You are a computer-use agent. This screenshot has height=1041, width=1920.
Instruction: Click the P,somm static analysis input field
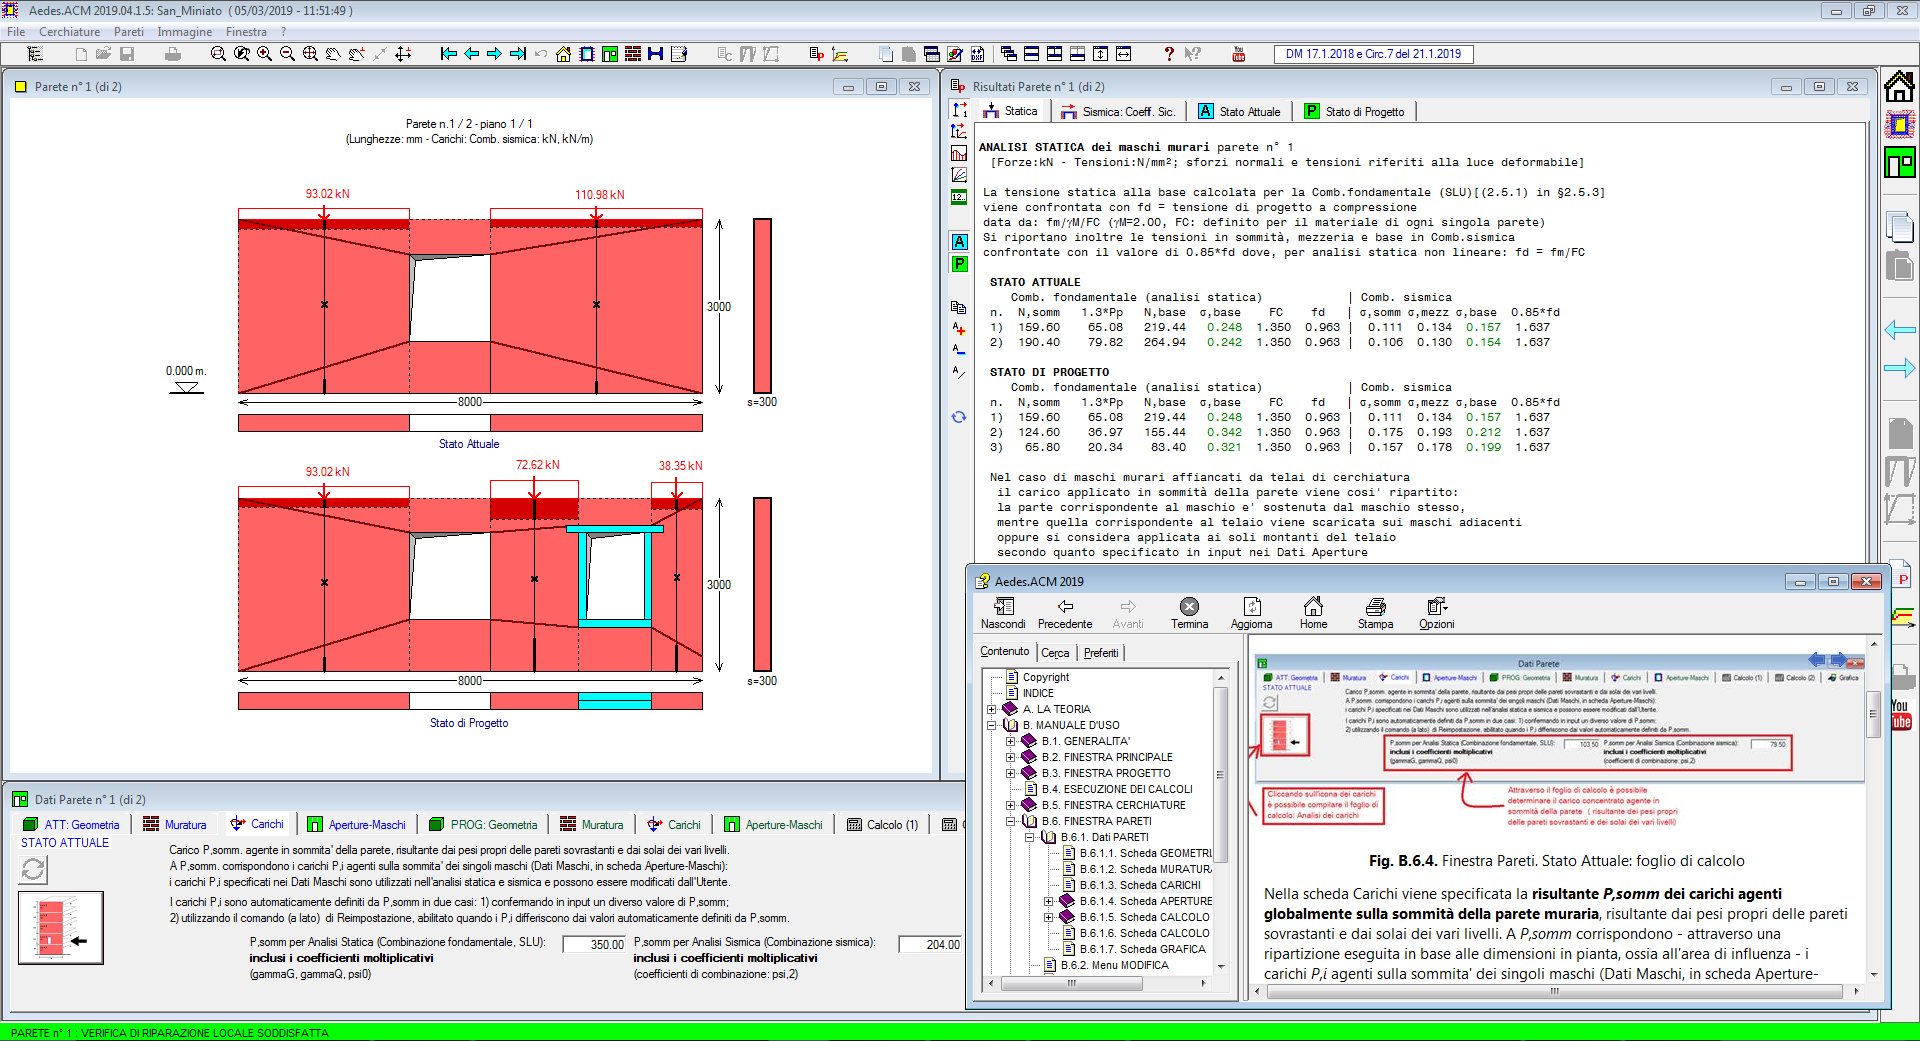[x=594, y=944]
